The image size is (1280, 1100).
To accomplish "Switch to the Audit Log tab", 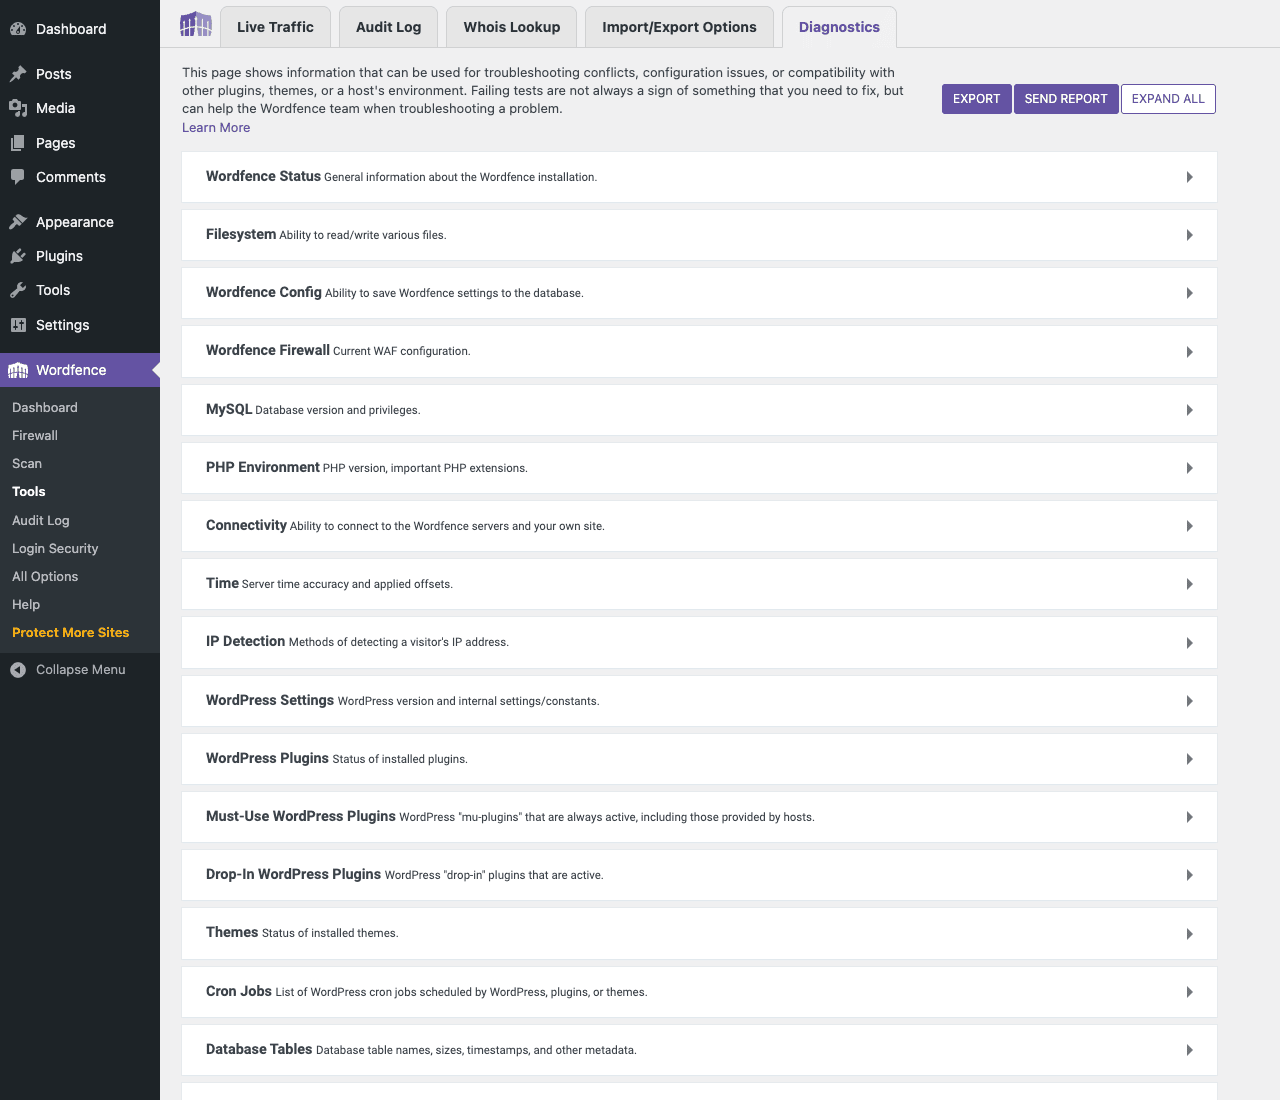I will point(388,27).
